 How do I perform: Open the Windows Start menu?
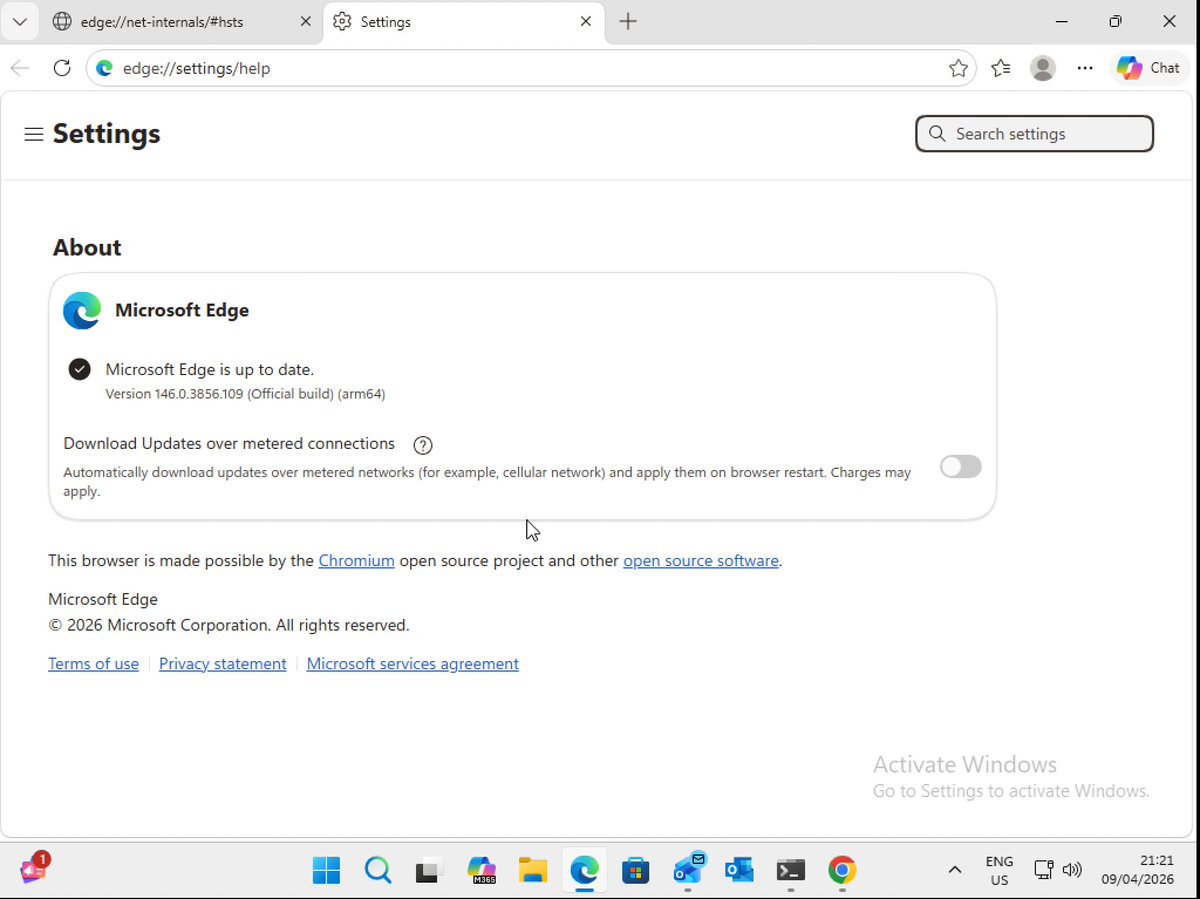[x=326, y=871]
